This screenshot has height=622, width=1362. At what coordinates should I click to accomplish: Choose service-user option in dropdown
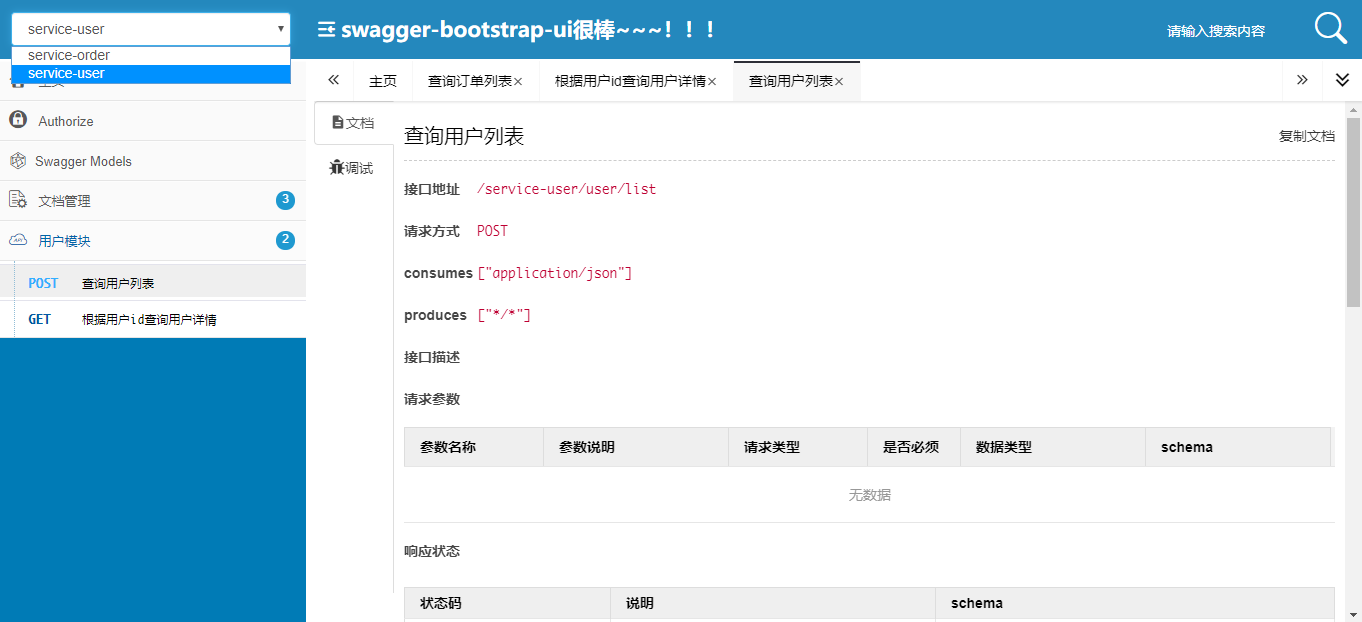pyautogui.click(x=66, y=74)
